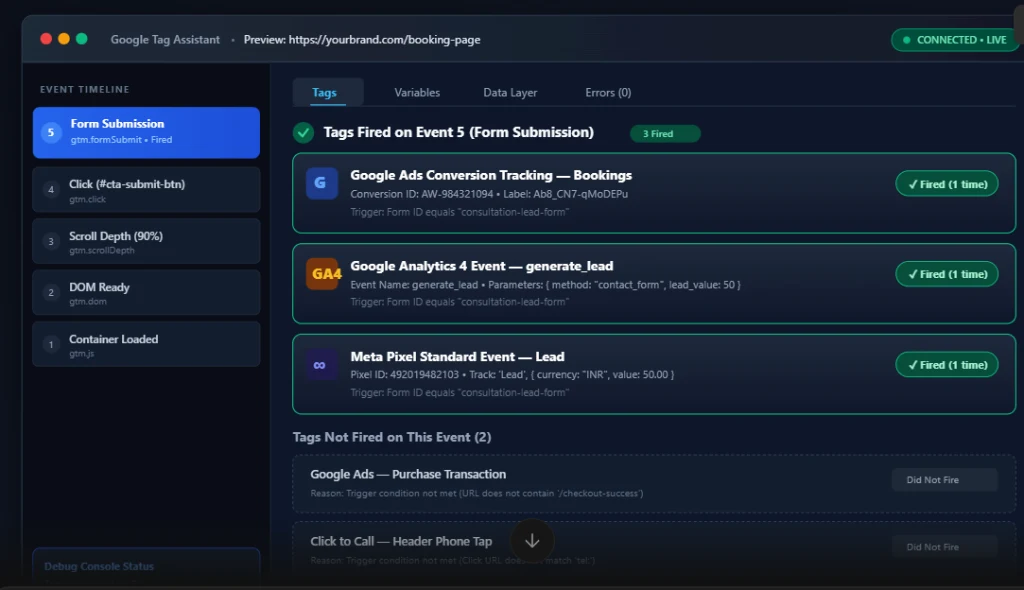The width and height of the screenshot is (1024, 590).
Task: Open Google Analytics 4 Event generate_lead card
Action: click(x=654, y=284)
